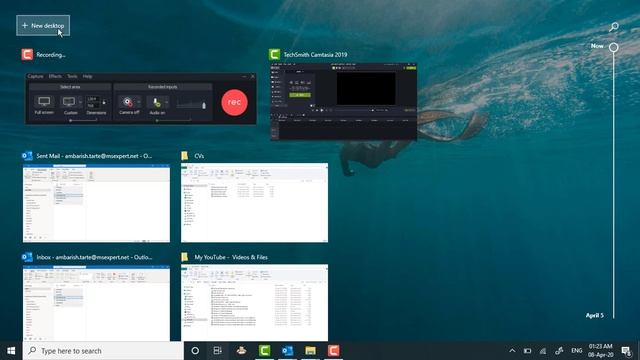Open Tools menu in Recorder window
640x360 pixels.
[72, 76]
